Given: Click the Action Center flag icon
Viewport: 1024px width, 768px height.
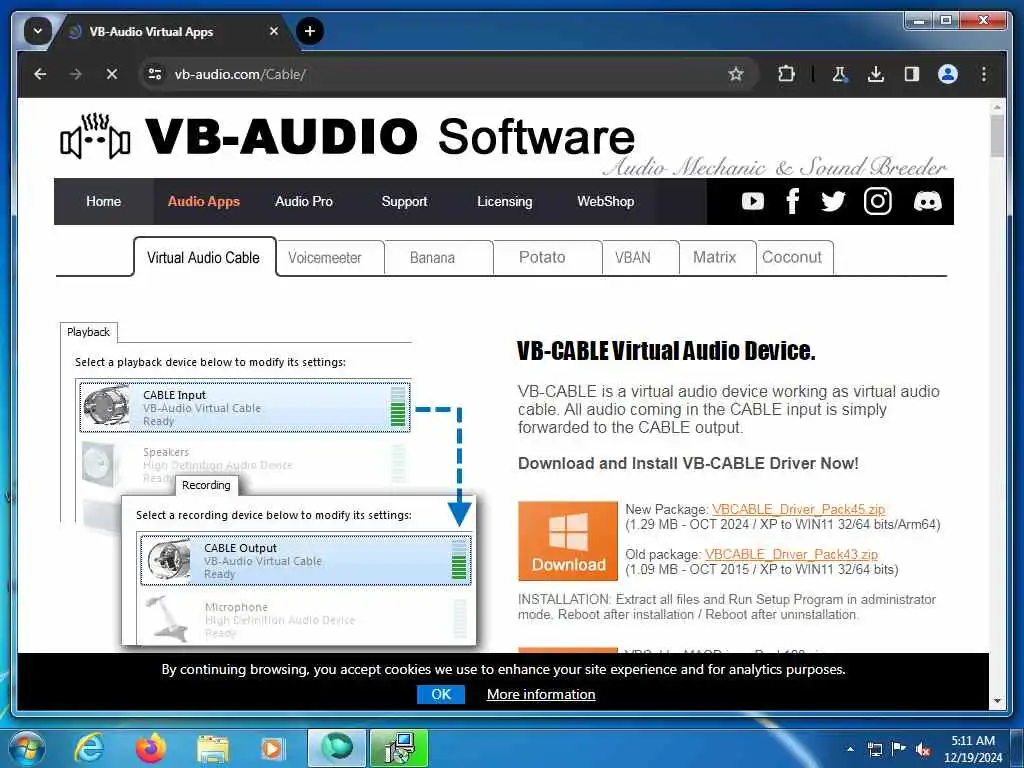Looking at the screenshot, I should point(899,749).
